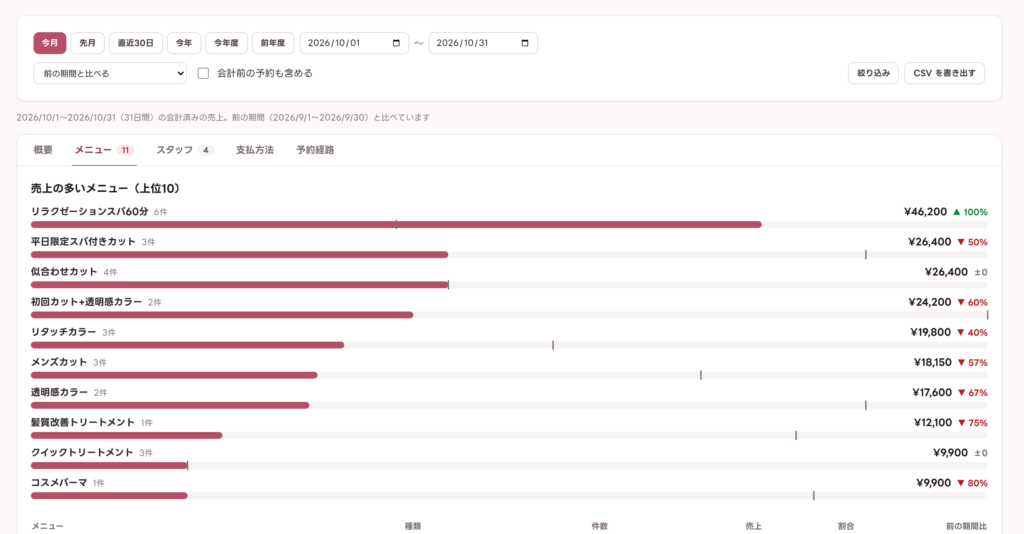Click the 透明感カラー 2件 menu name

coord(59,392)
